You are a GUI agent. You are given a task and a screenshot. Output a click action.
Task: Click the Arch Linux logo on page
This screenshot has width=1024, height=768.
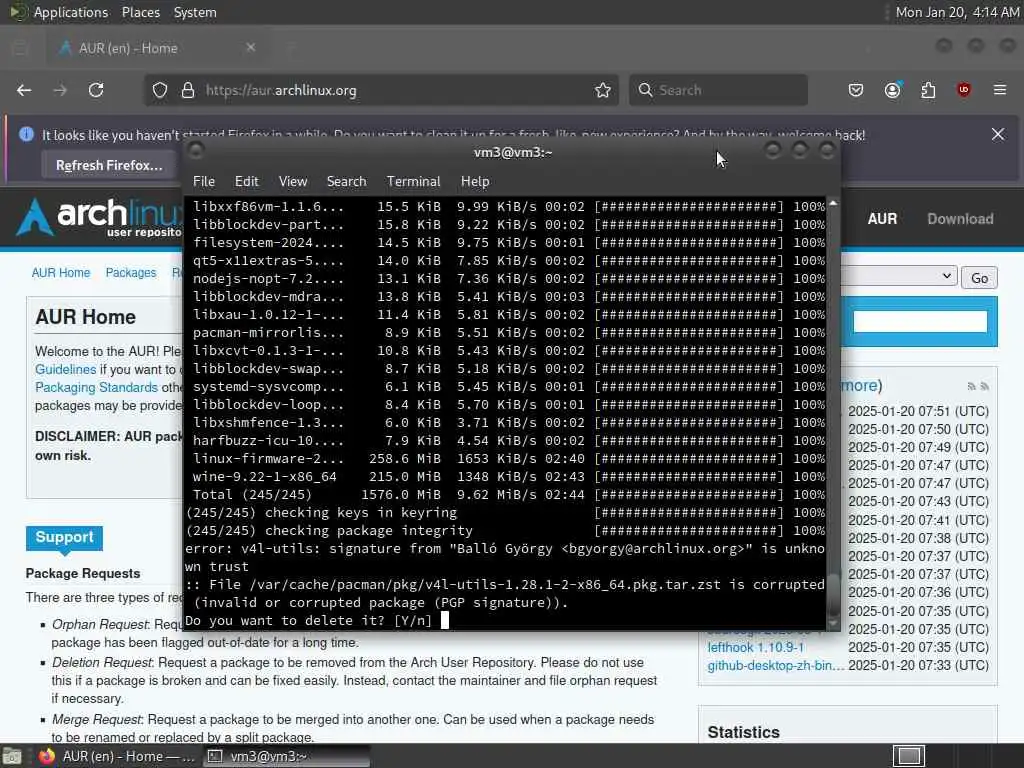pyautogui.click(x=99, y=217)
